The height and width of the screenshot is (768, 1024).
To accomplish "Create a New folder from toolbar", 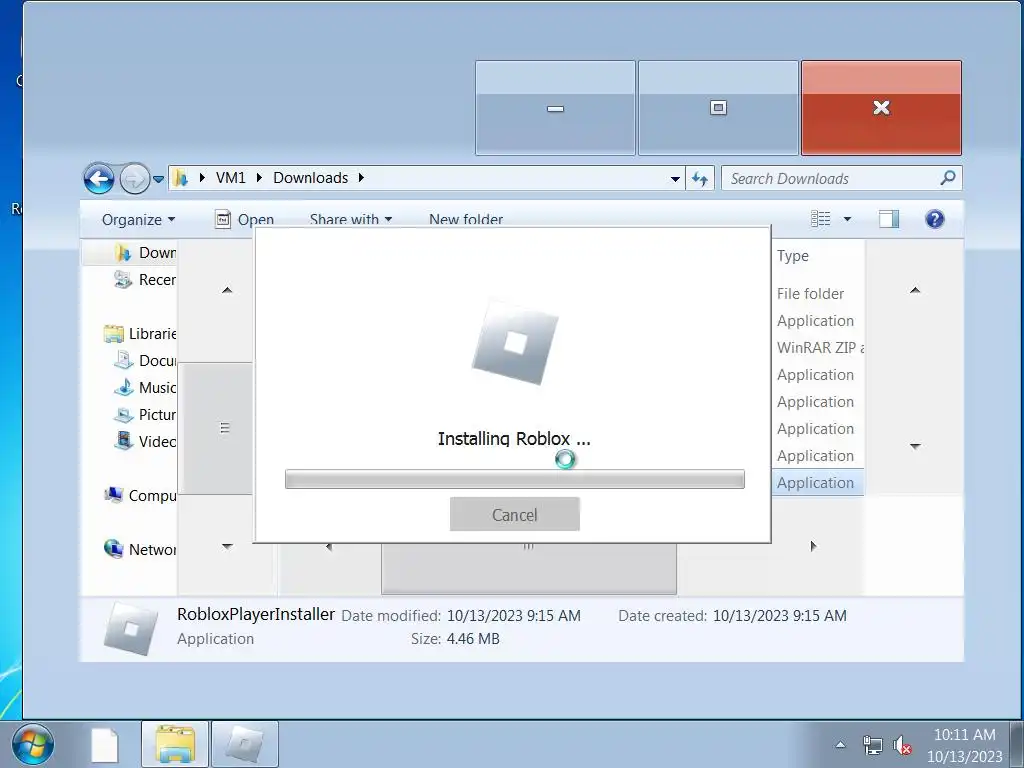I will click(x=466, y=219).
